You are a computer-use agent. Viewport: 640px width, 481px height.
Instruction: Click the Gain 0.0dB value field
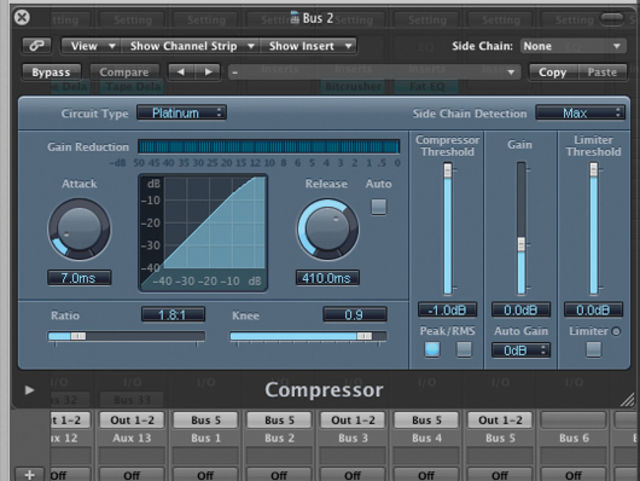(521, 310)
